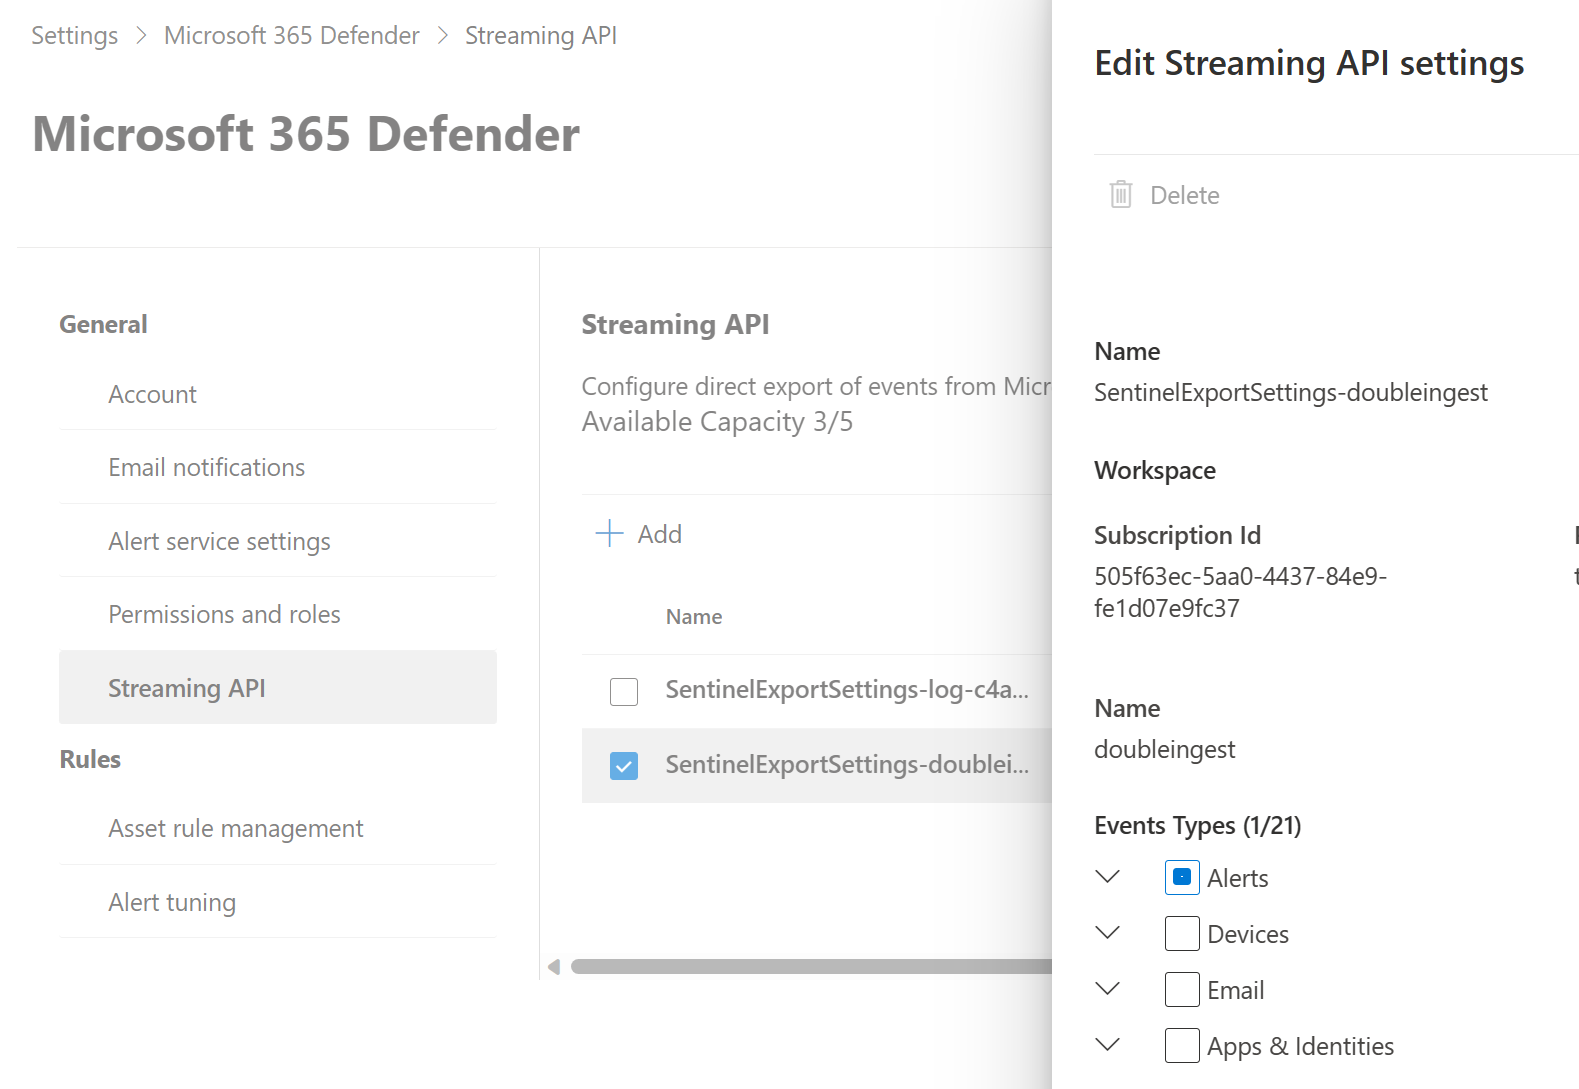
Task: Expand the Alerts event types chevron
Action: click(1107, 876)
